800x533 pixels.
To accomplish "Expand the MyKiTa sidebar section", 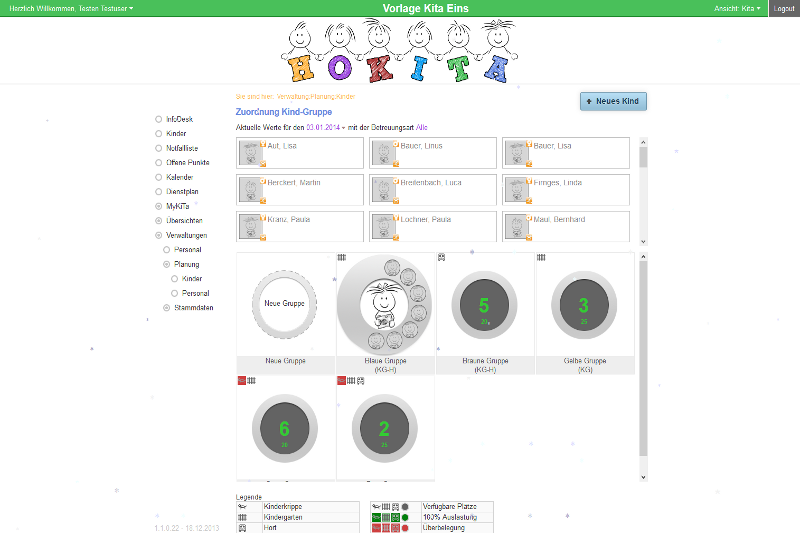I will pos(159,206).
